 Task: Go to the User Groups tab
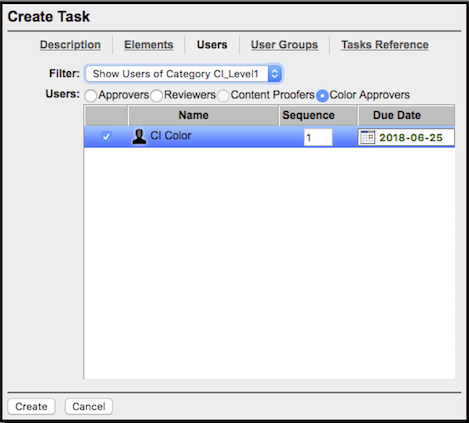pos(284,45)
